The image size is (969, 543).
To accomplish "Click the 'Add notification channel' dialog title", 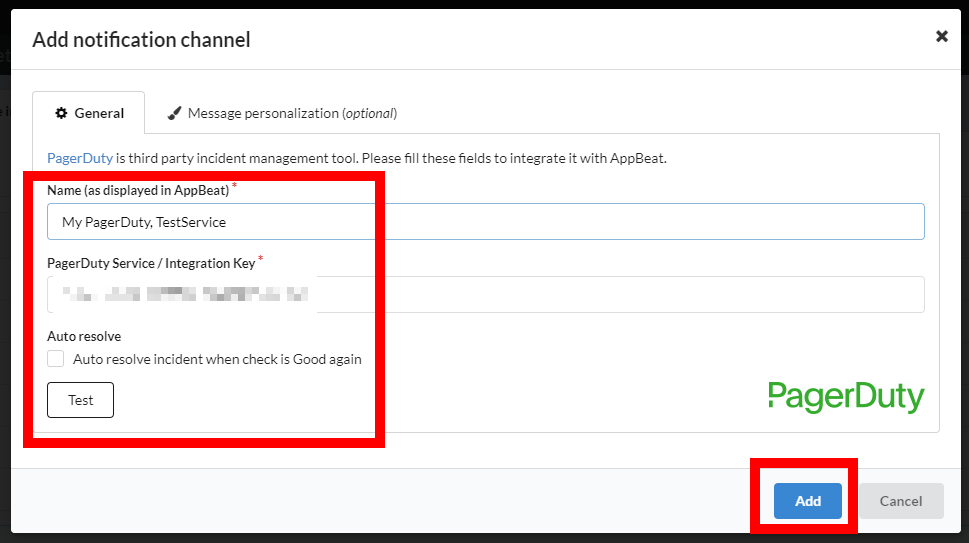I will [x=142, y=40].
